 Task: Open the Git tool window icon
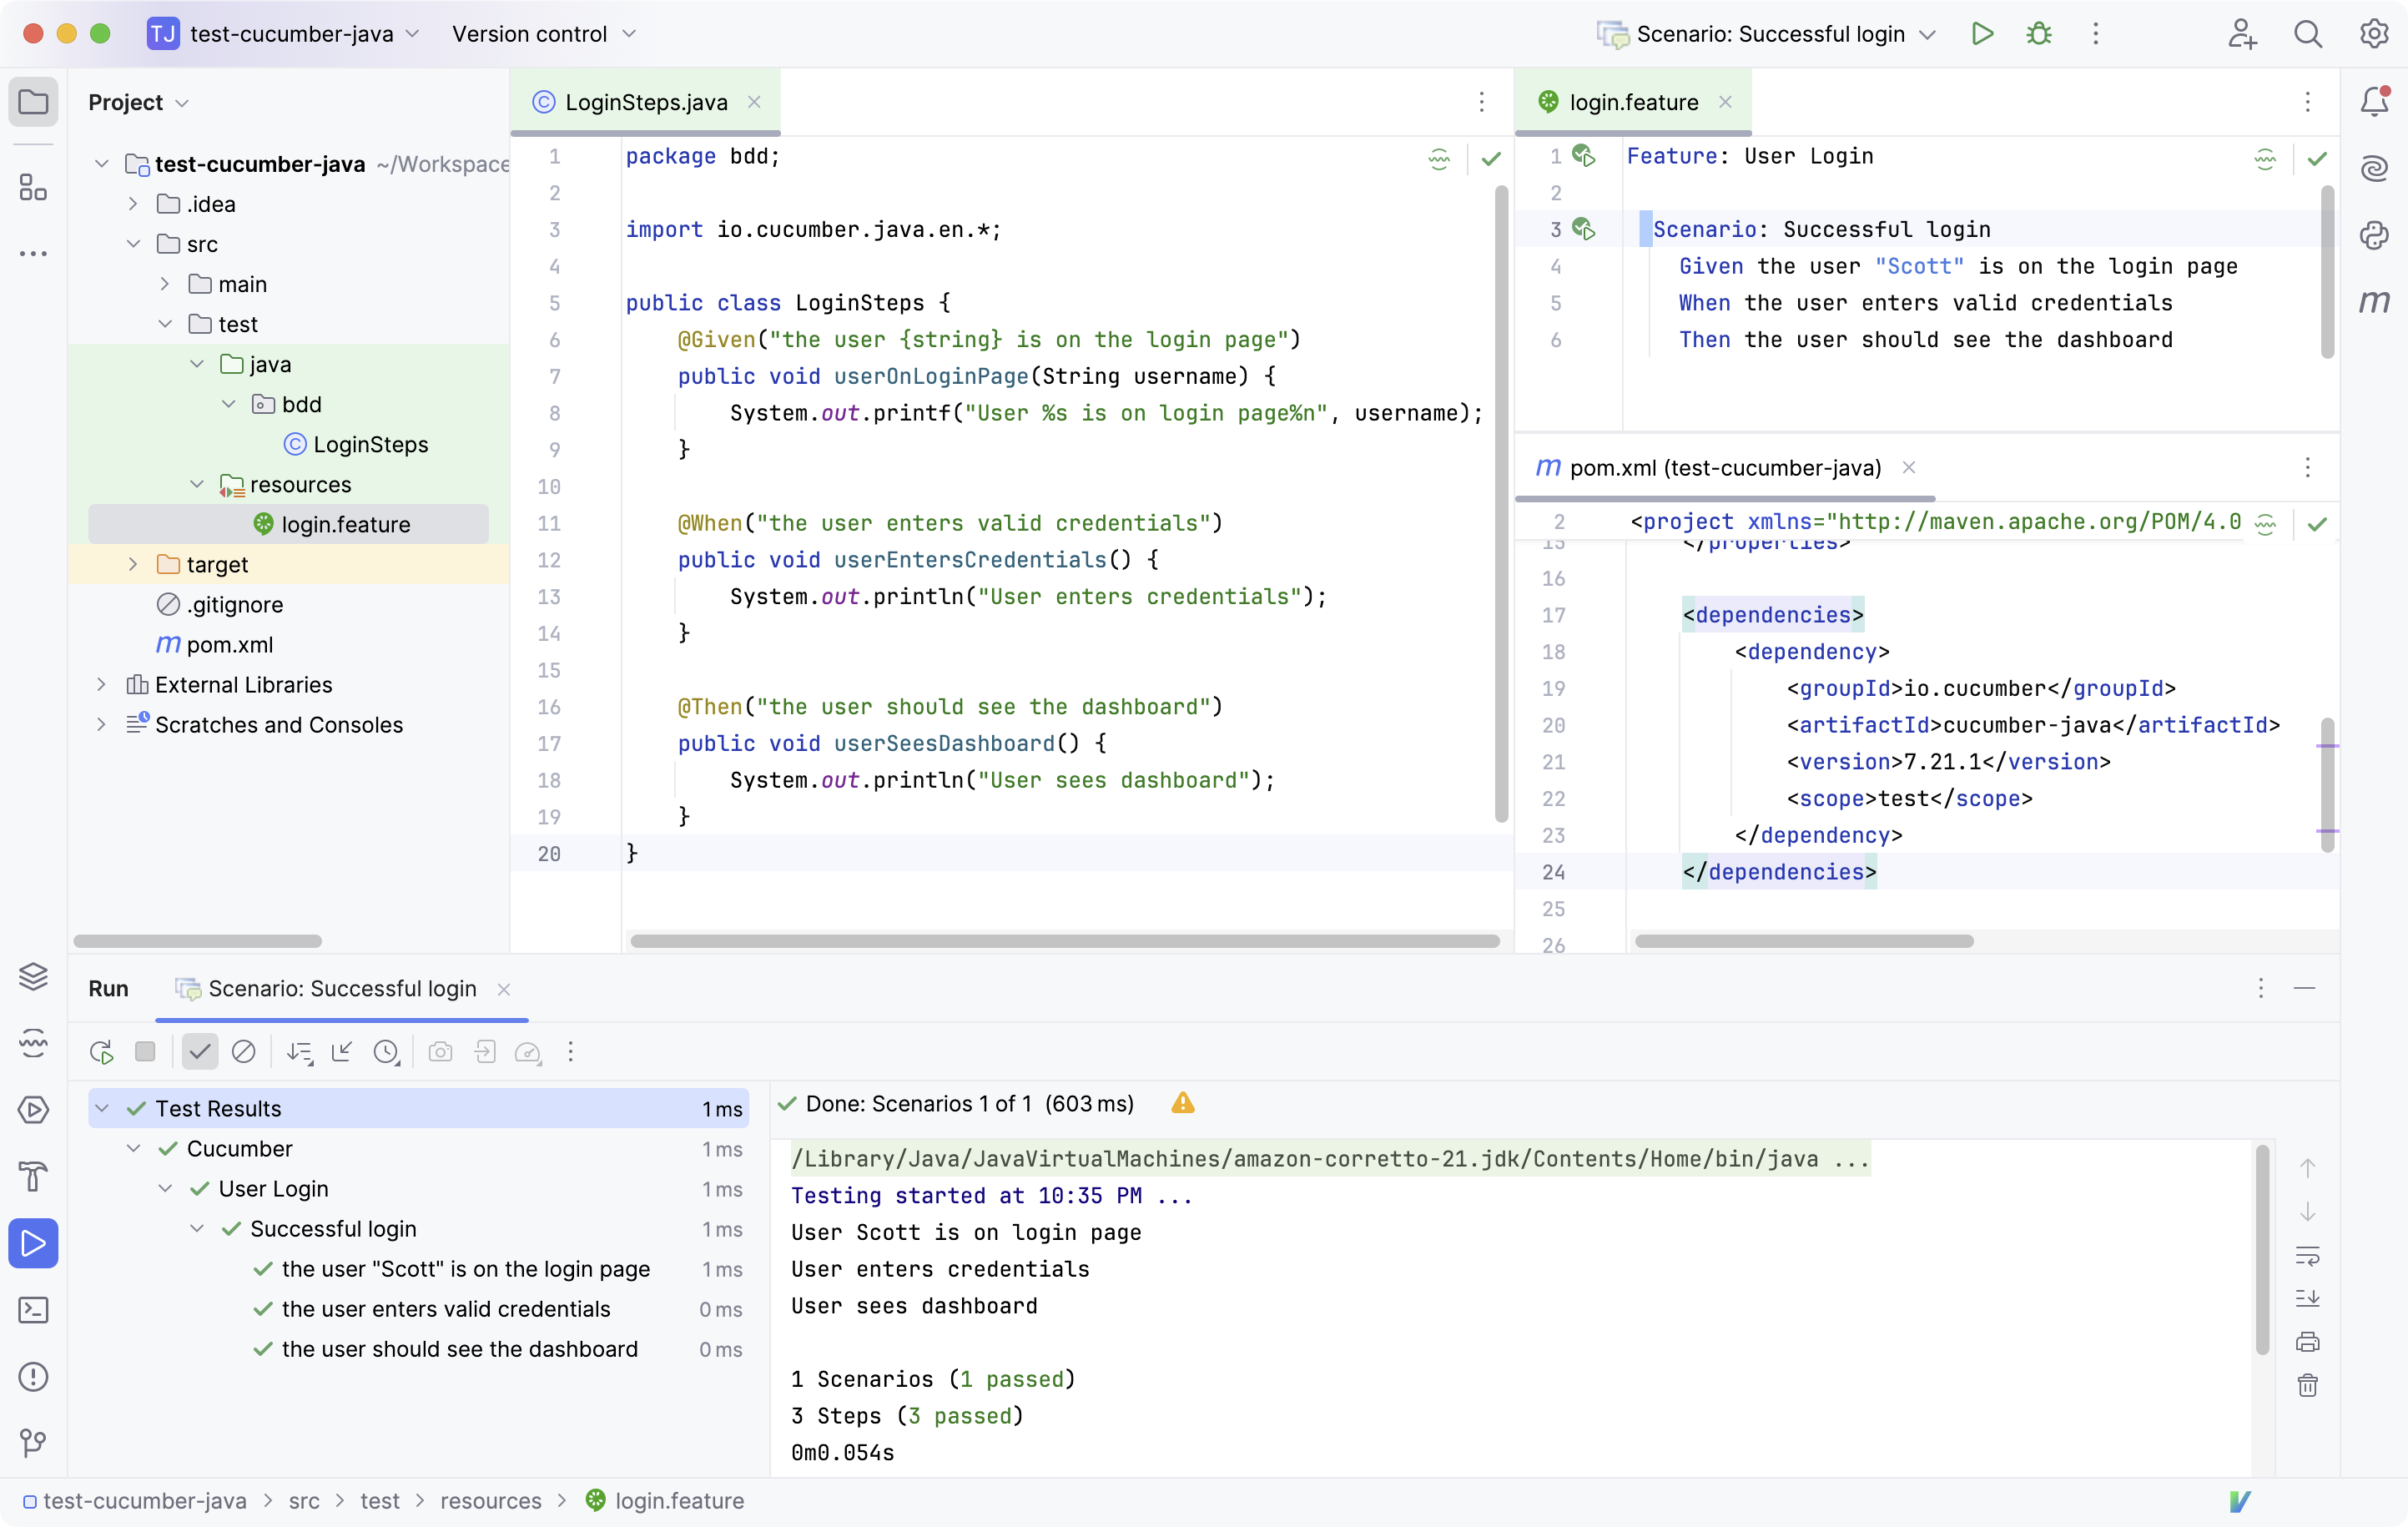tap(33, 1442)
